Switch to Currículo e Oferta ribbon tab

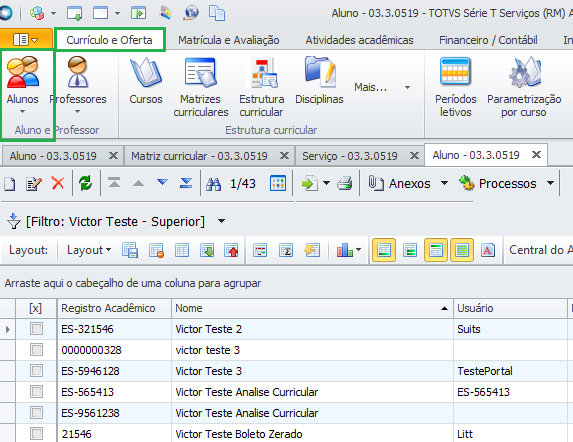pyautogui.click(x=109, y=40)
